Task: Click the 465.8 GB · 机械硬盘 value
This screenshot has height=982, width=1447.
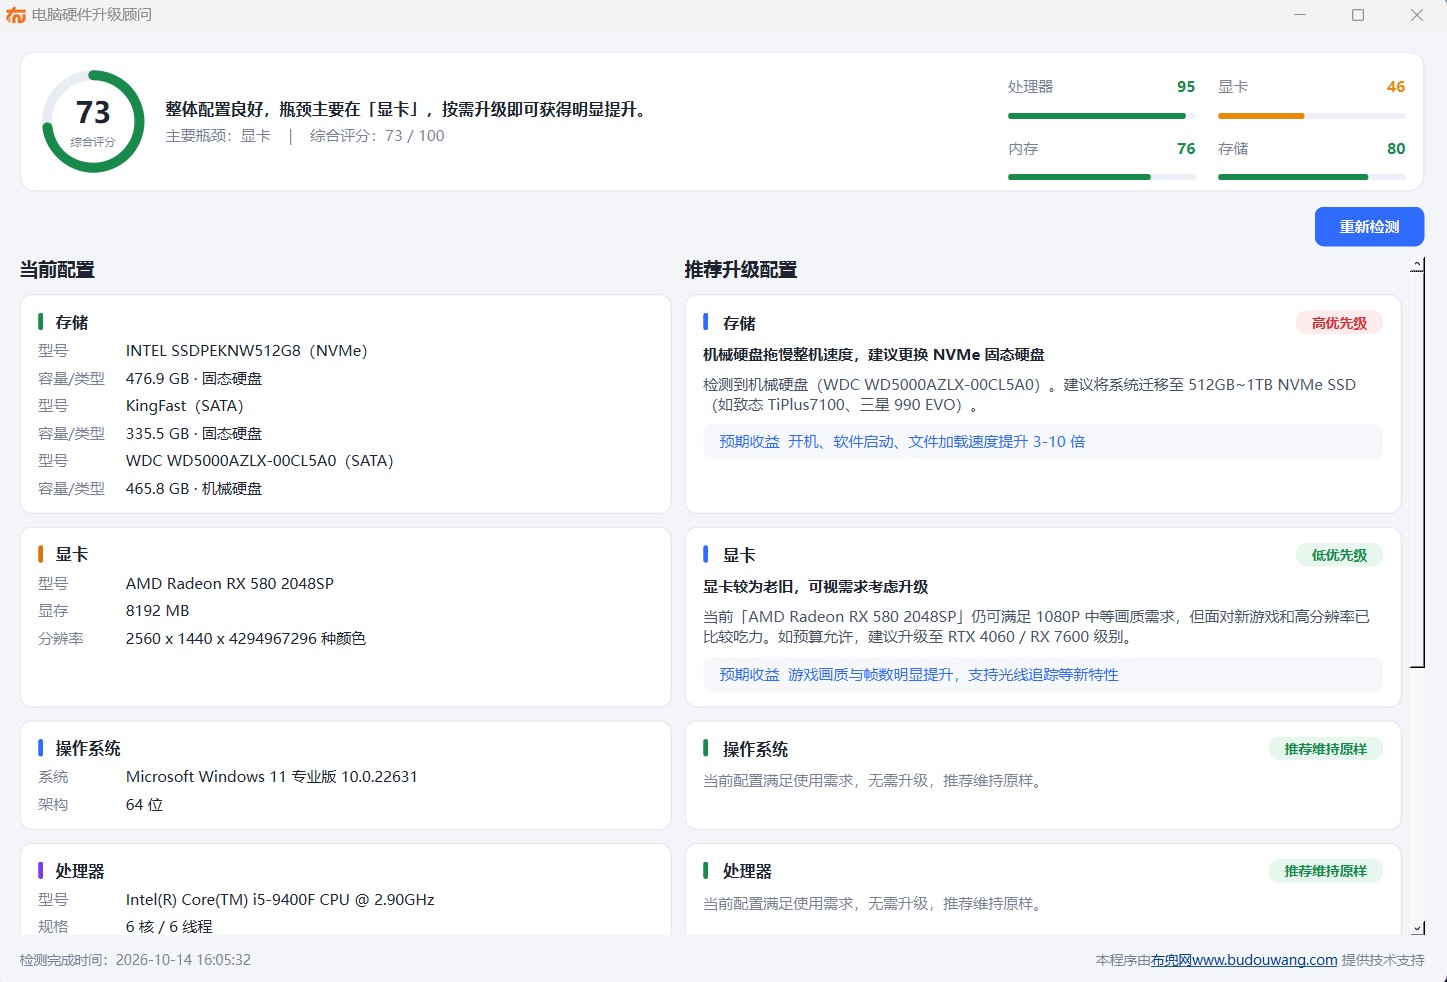Action: pyautogui.click(x=194, y=489)
